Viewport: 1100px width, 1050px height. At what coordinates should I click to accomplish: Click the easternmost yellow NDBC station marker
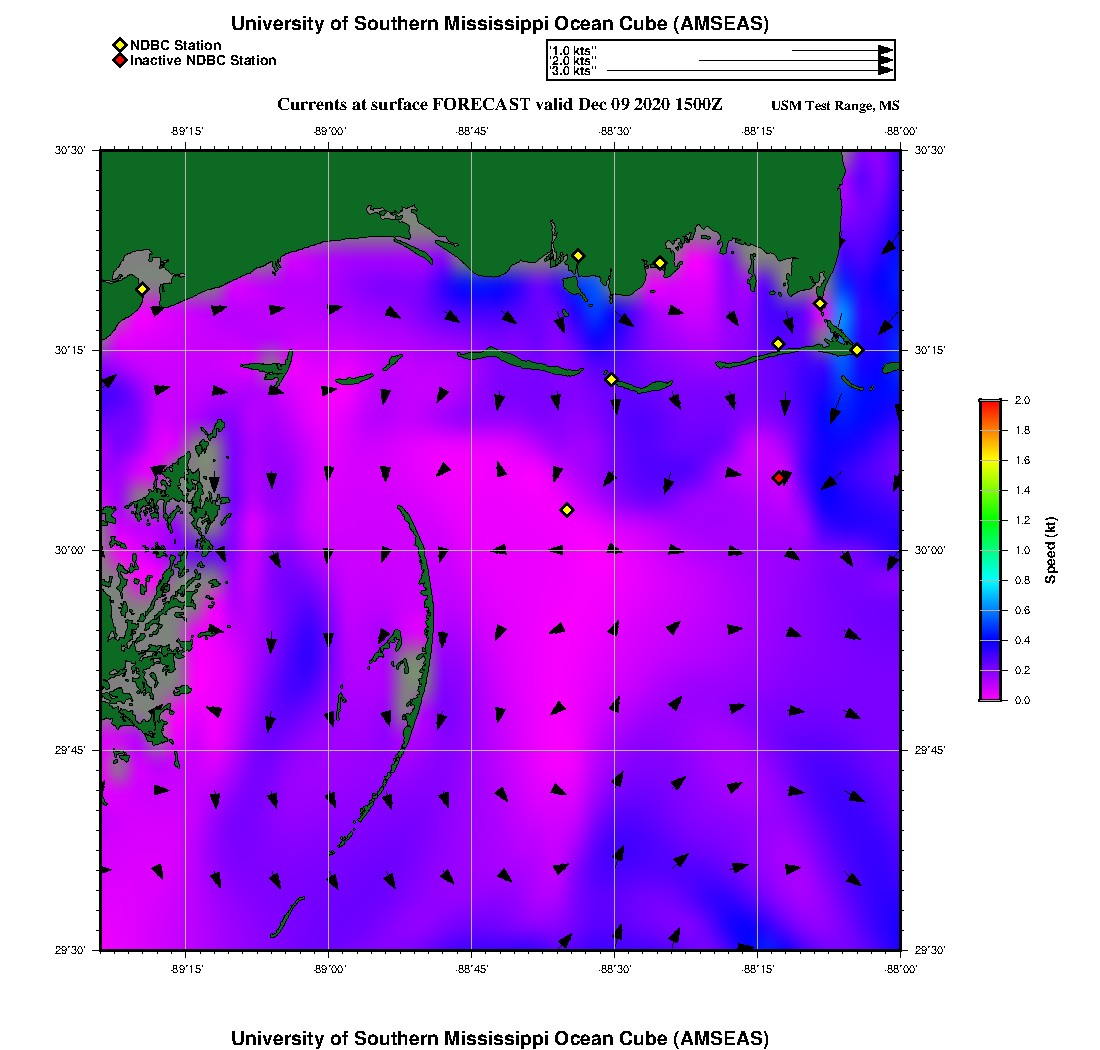click(857, 350)
